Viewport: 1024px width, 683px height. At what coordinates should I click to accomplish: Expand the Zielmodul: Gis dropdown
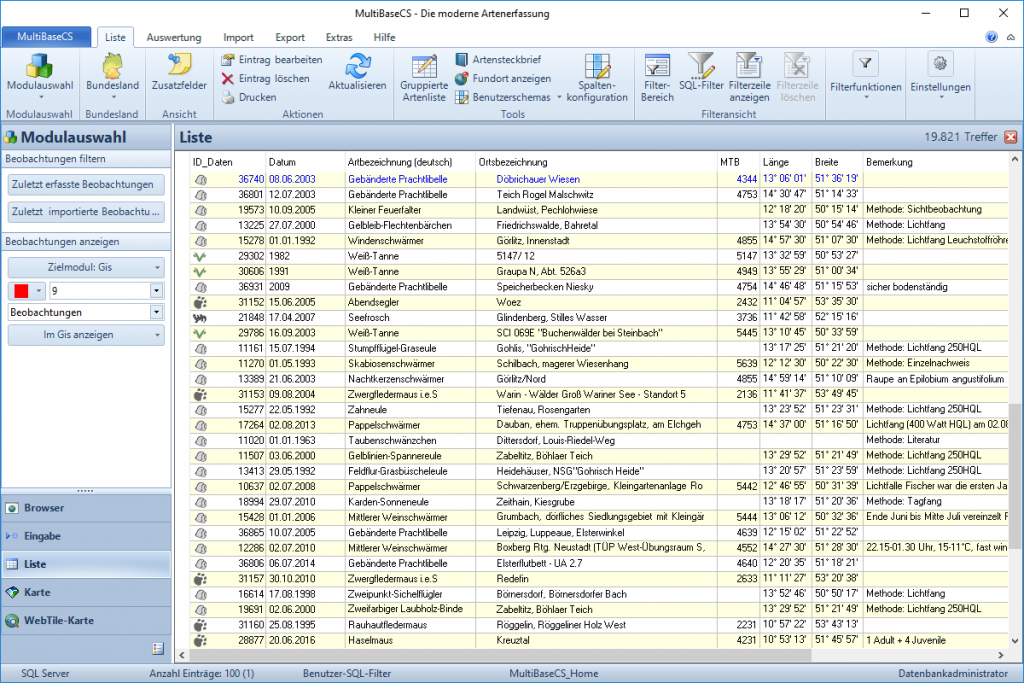coord(87,268)
